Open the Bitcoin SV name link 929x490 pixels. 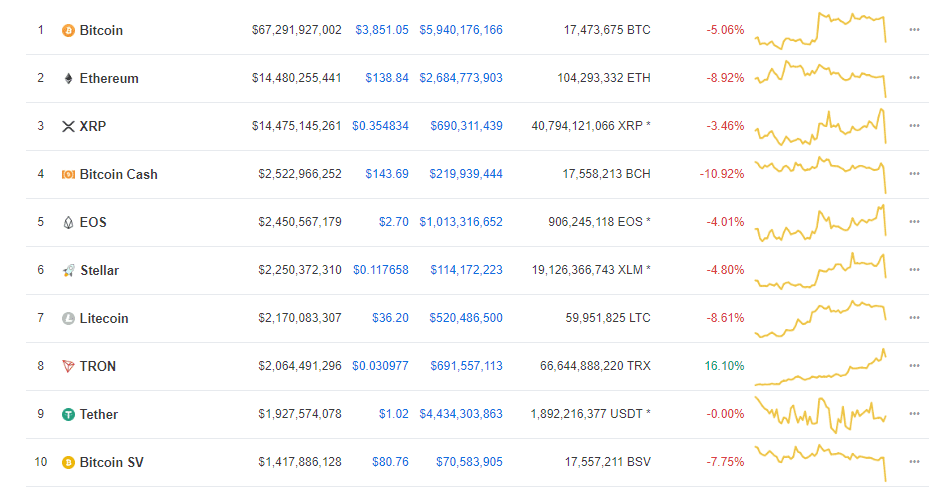111,462
